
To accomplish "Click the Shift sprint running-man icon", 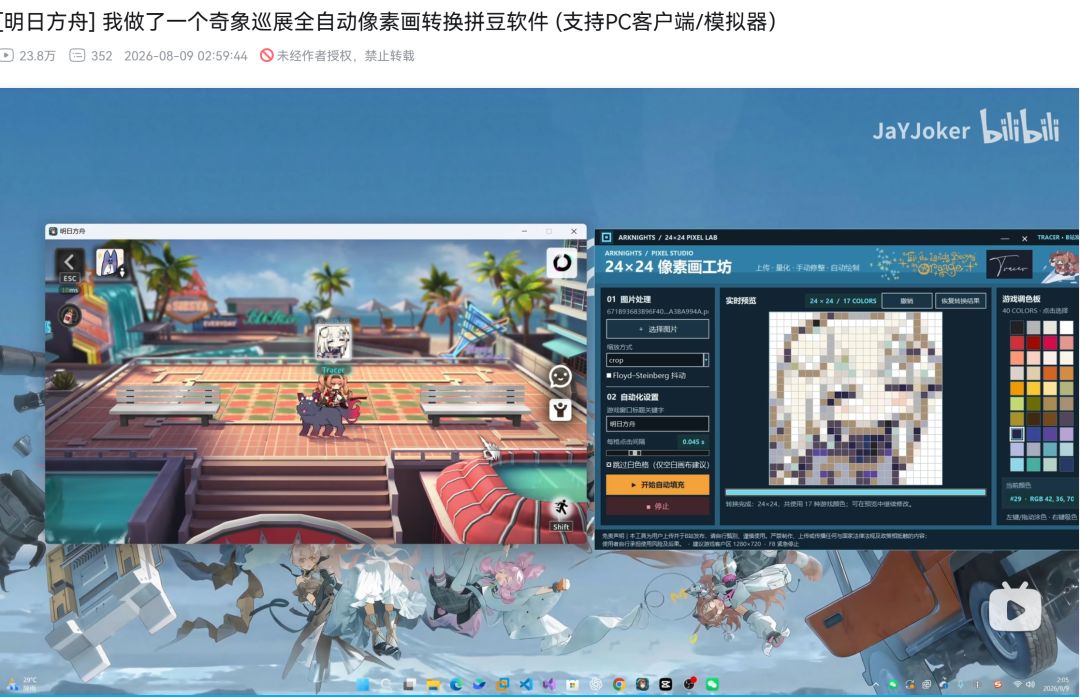I will pyautogui.click(x=561, y=508).
